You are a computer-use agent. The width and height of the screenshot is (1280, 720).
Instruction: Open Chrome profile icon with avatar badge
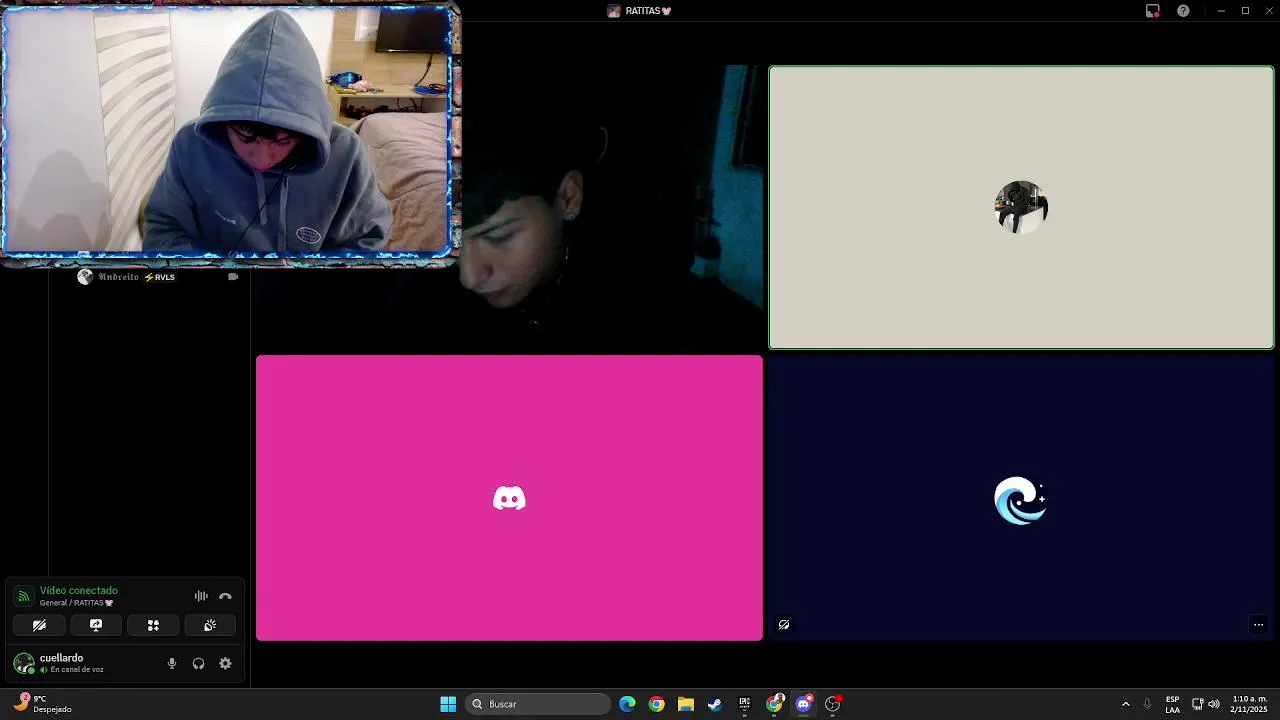coord(774,704)
